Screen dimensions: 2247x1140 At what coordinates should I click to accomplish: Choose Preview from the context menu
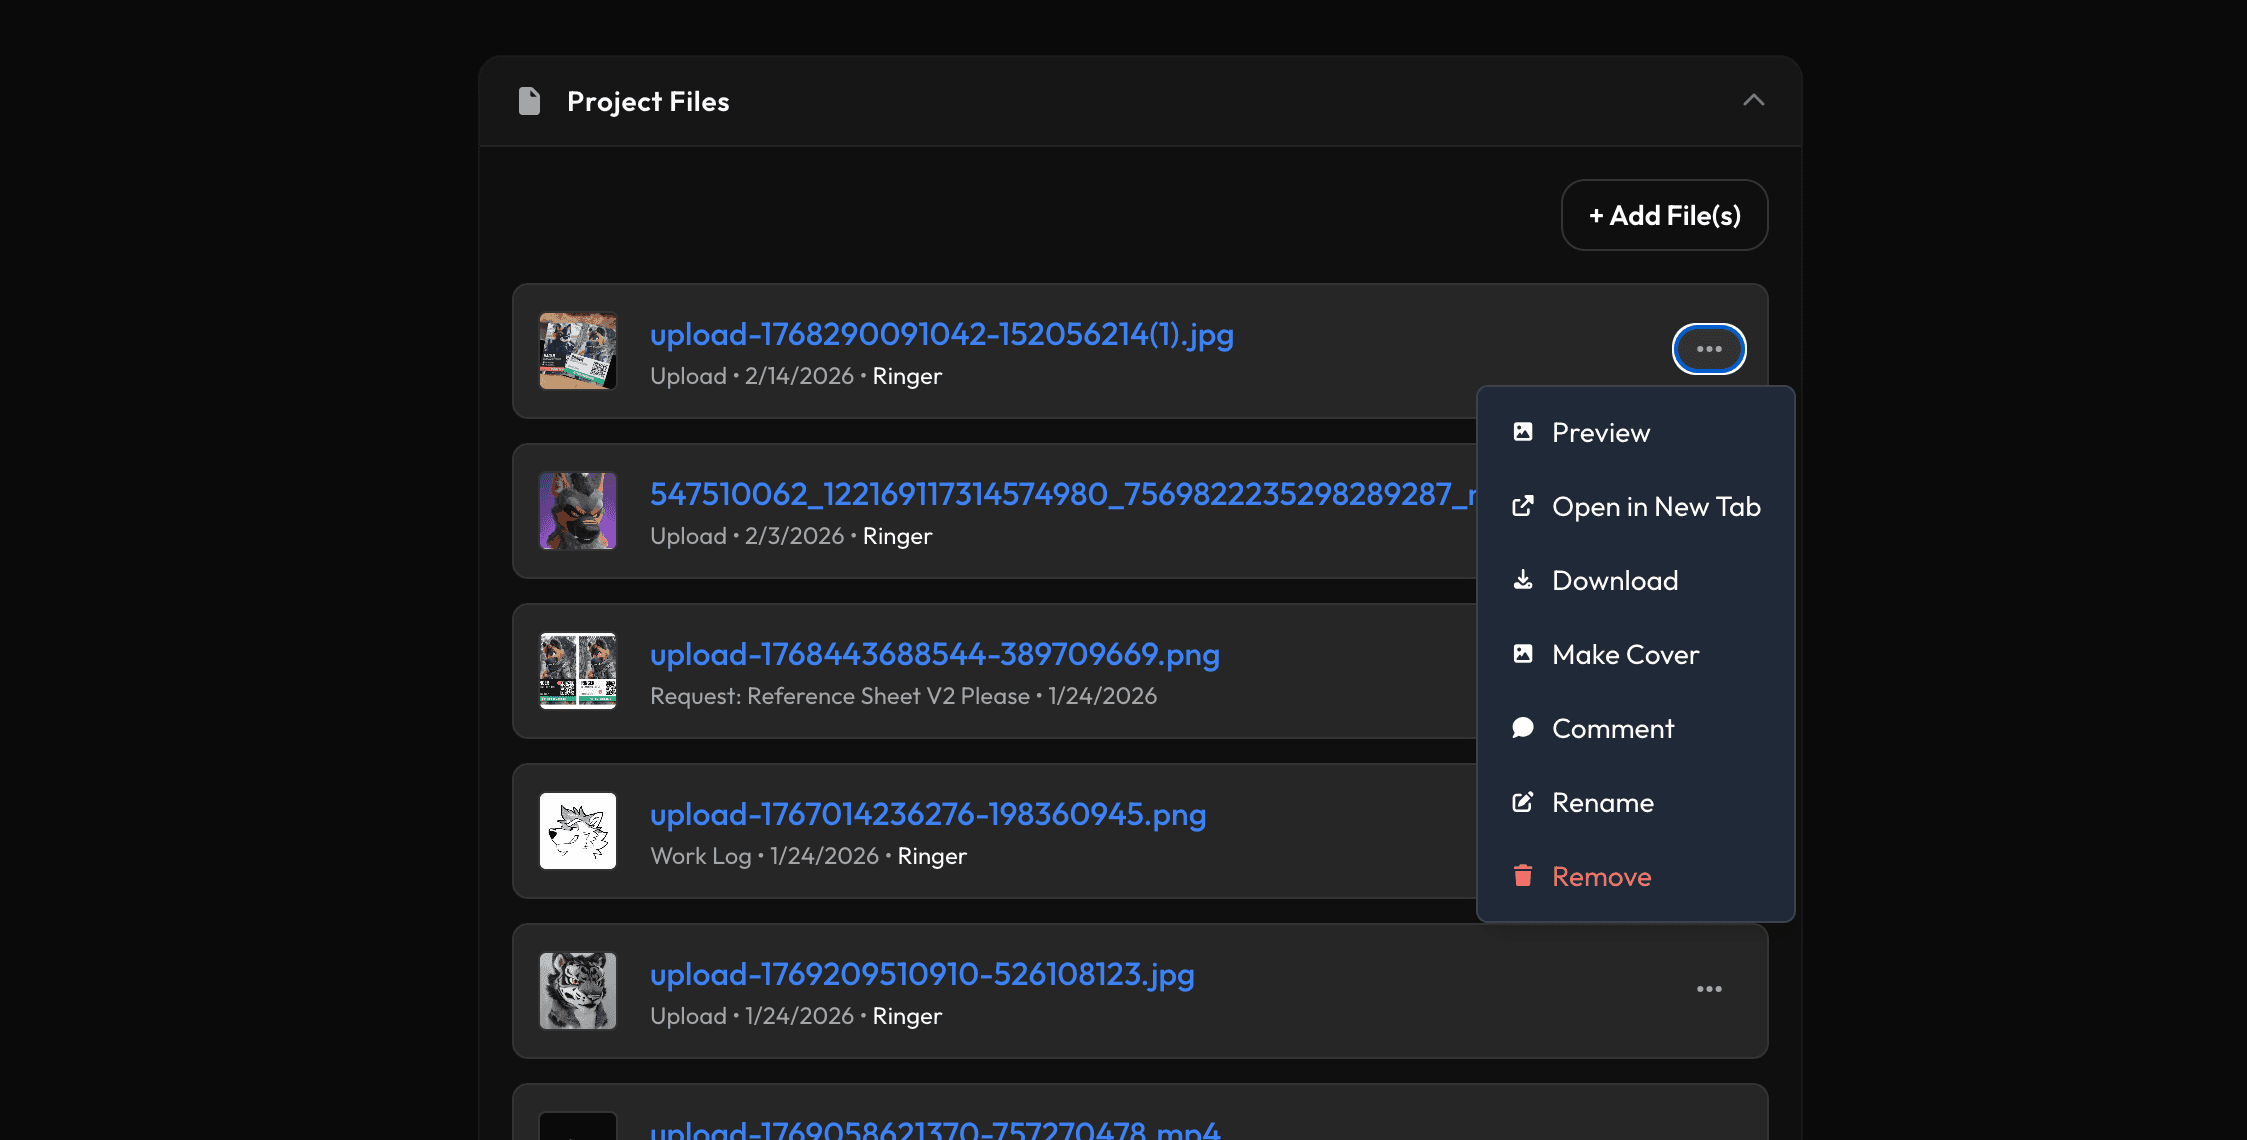1600,431
